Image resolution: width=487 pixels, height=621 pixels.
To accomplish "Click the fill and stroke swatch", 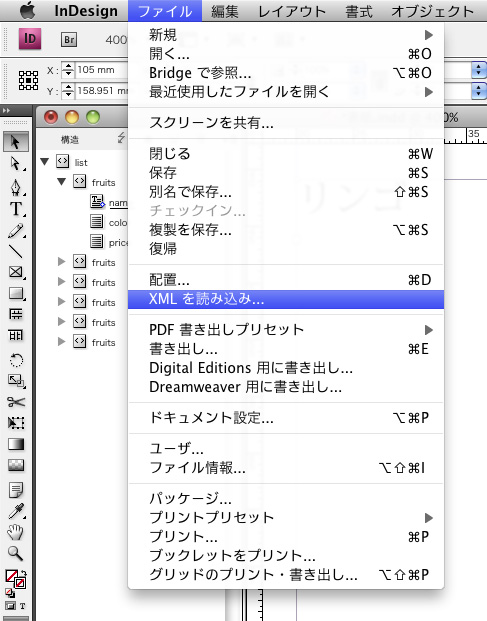I will 13,577.
